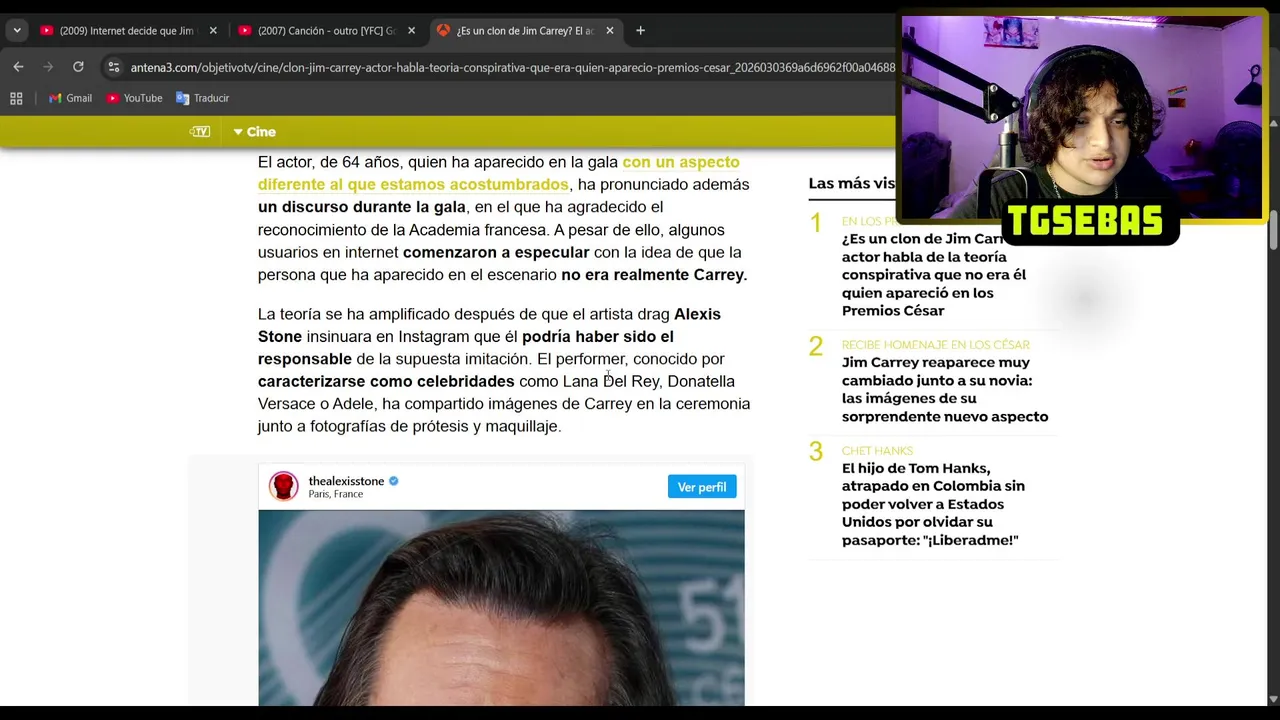
Task: Open the apps grid in bookmarks bar
Action: tap(16, 98)
